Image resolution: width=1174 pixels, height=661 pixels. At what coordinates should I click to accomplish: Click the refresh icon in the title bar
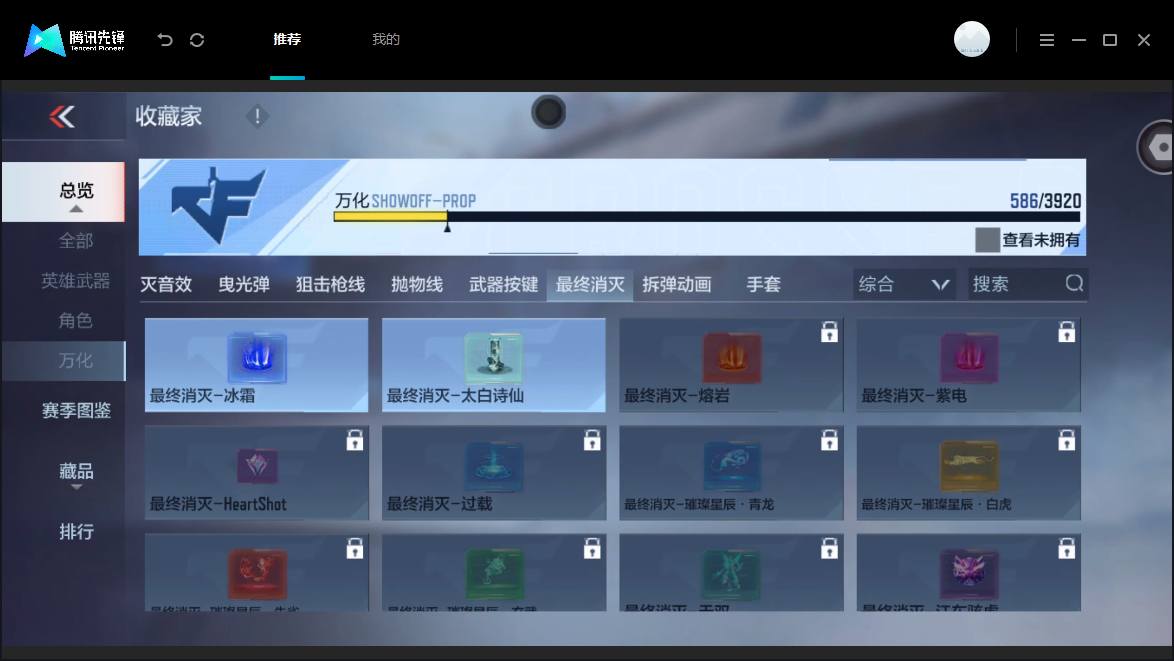click(x=197, y=40)
